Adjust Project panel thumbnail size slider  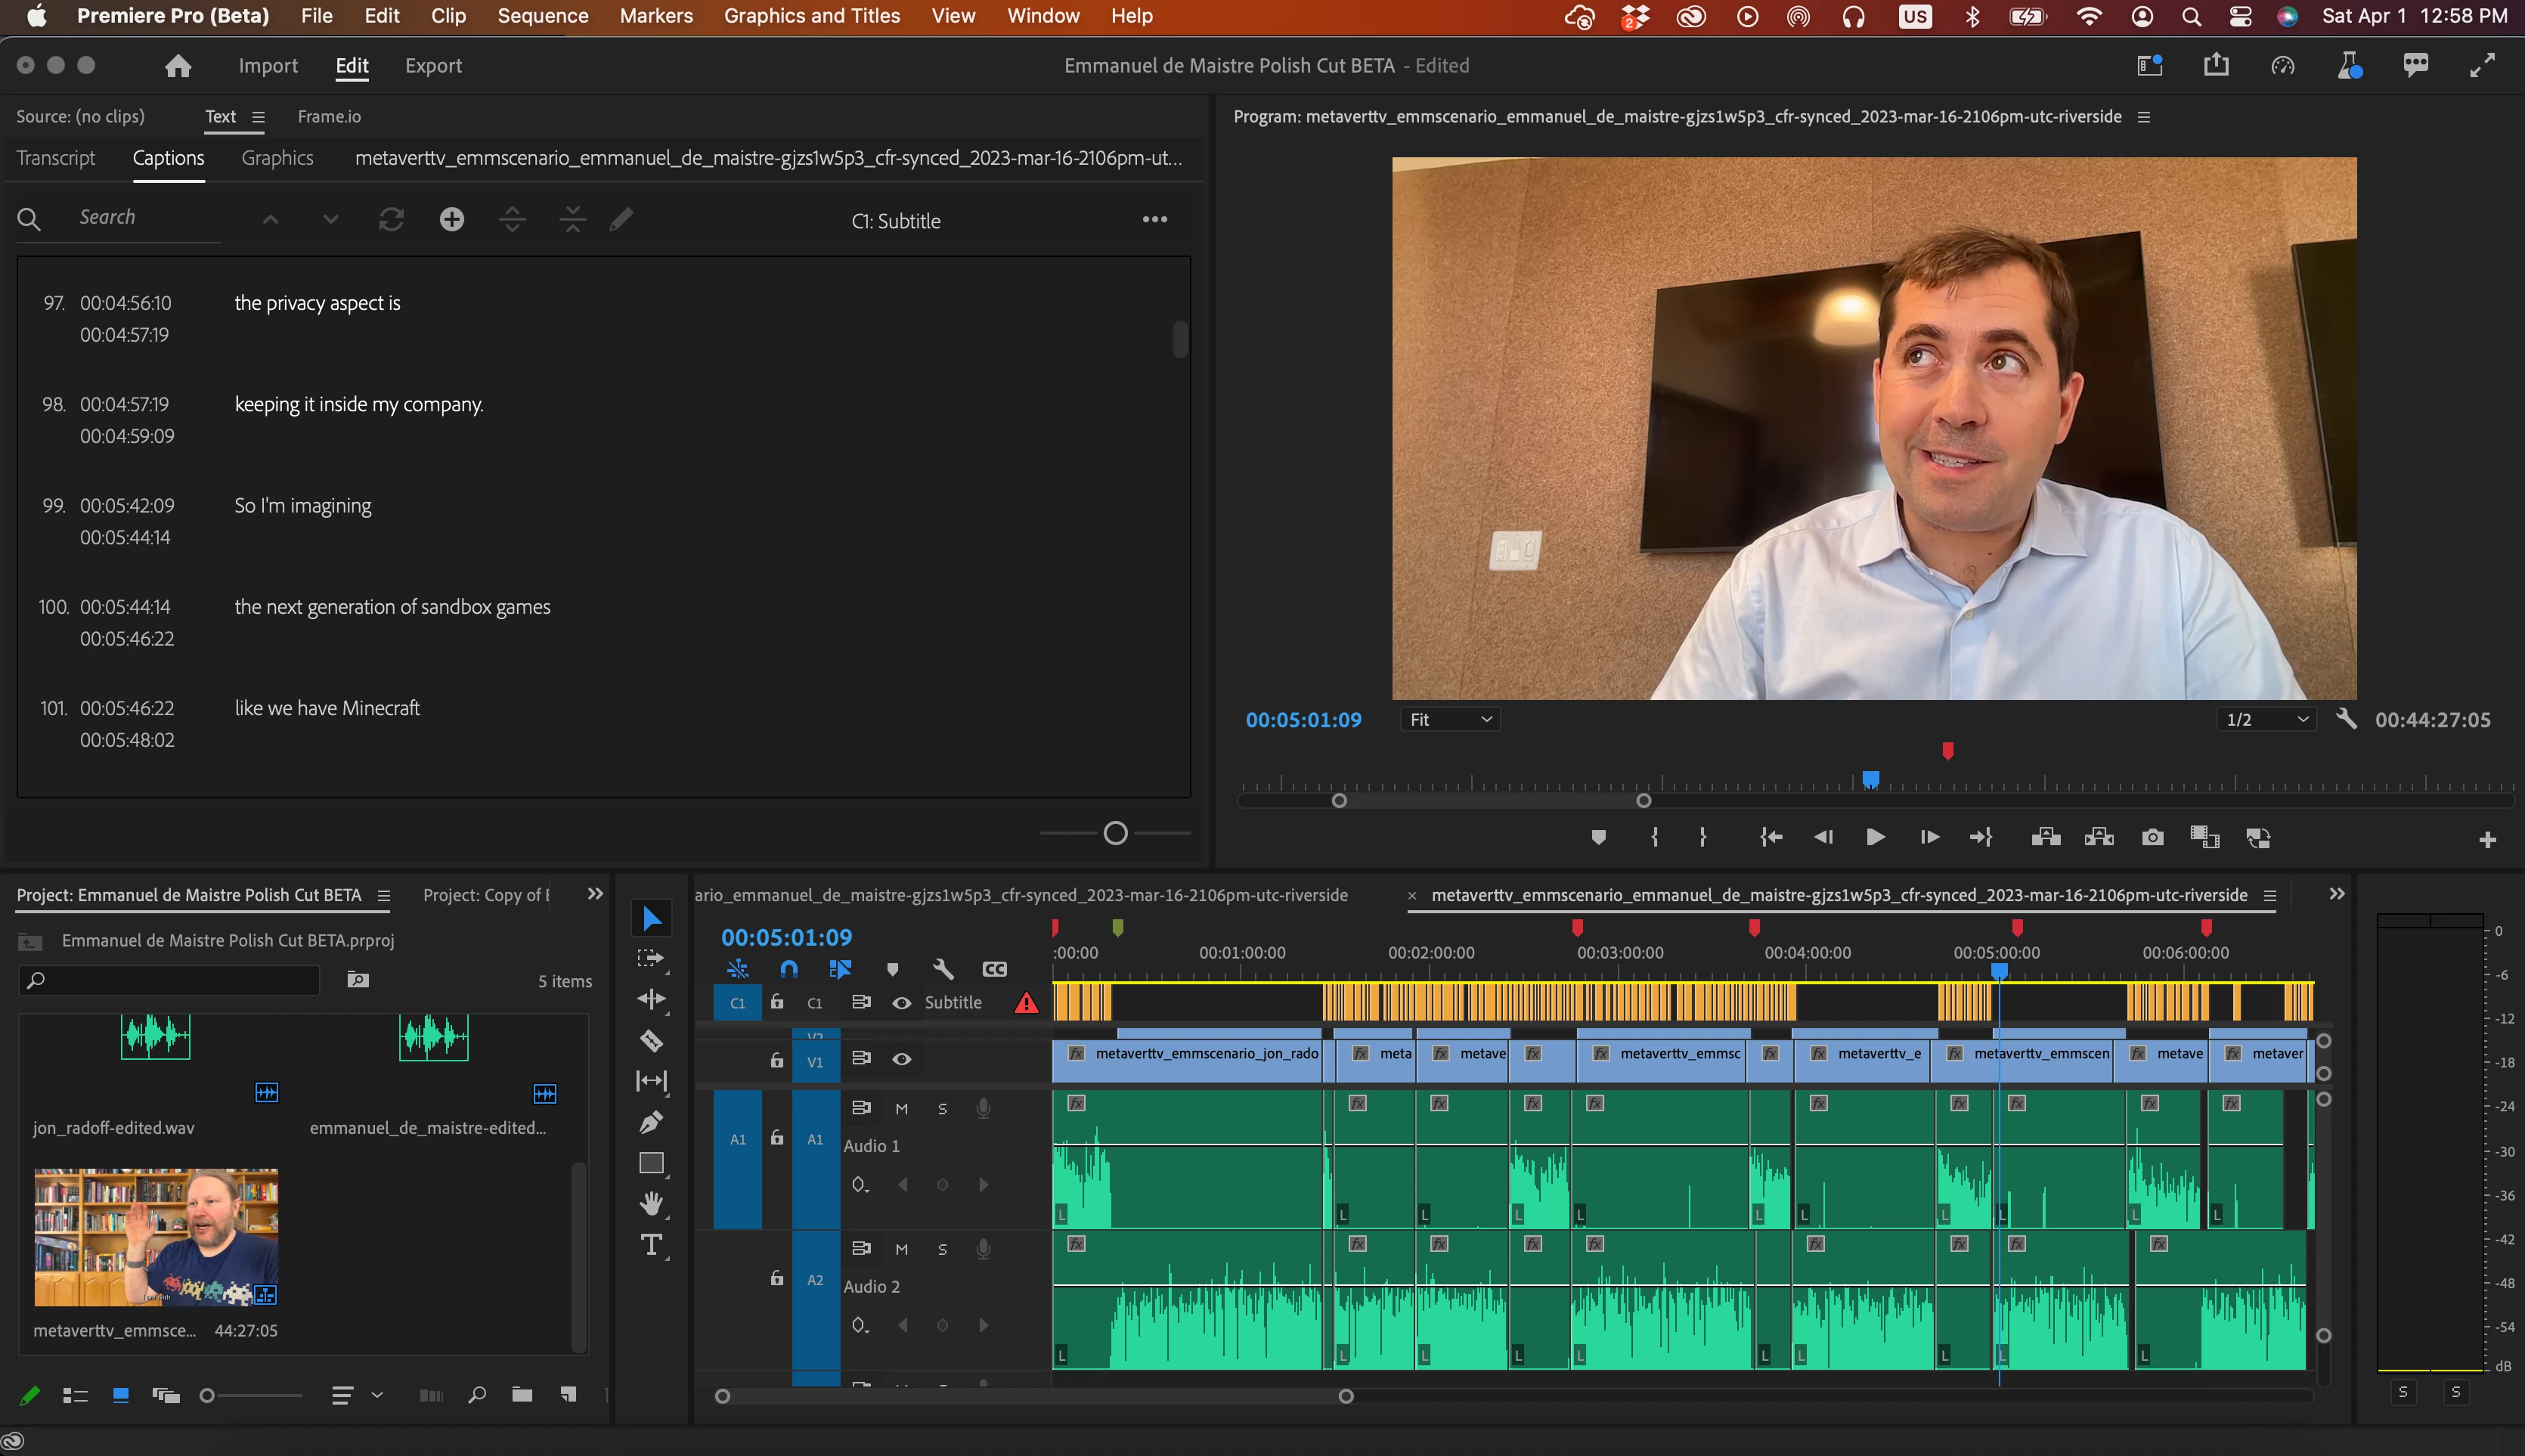pyautogui.click(x=208, y=1395)
